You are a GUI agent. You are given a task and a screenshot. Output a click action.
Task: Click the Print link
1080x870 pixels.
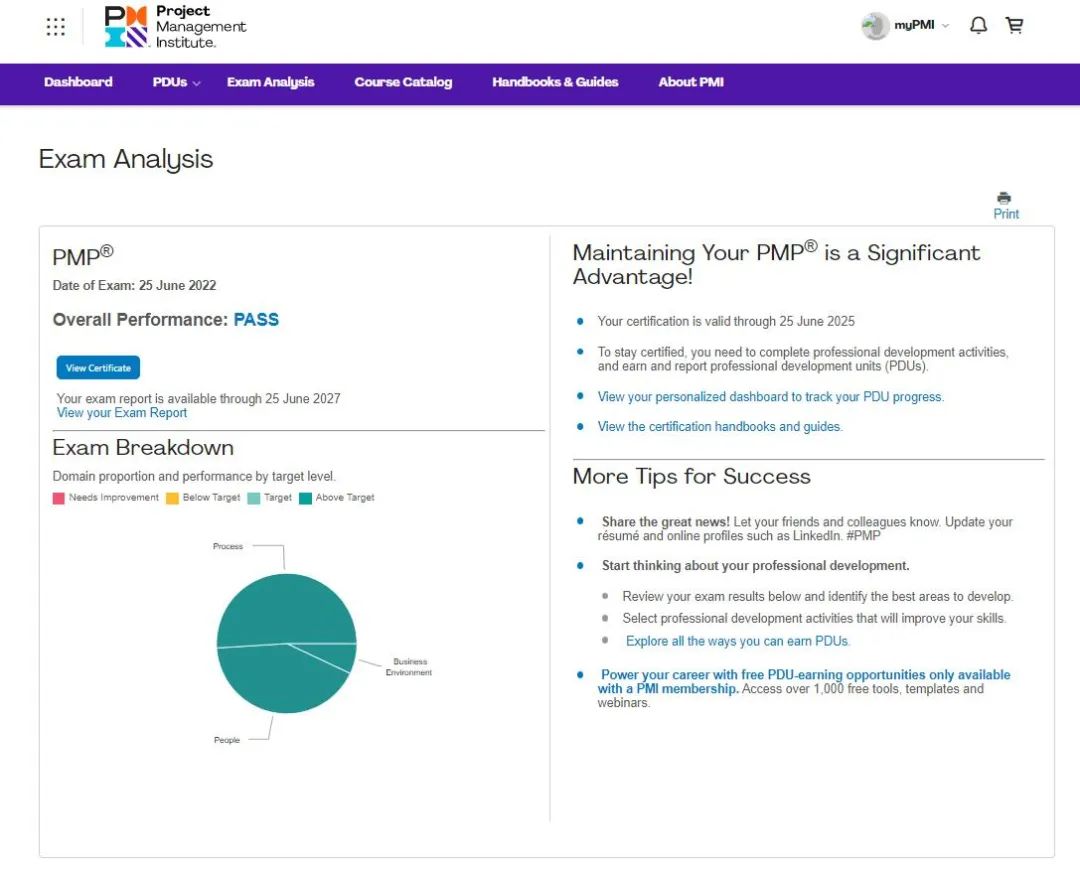pos(1006,214)
